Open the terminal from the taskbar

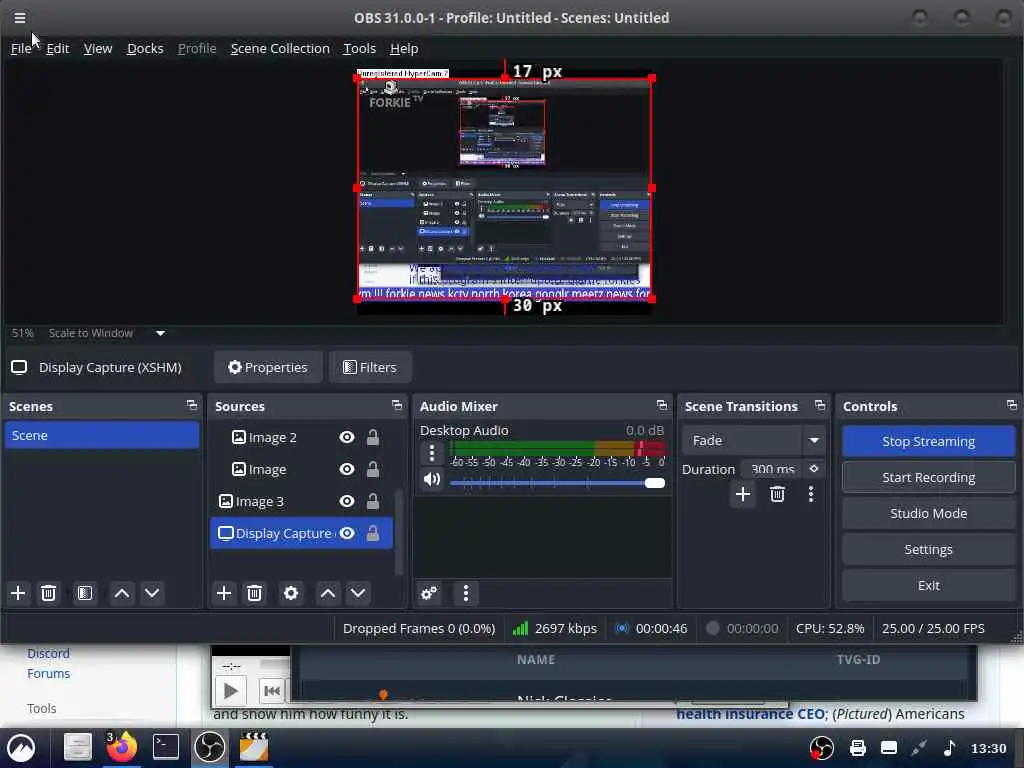165,747
